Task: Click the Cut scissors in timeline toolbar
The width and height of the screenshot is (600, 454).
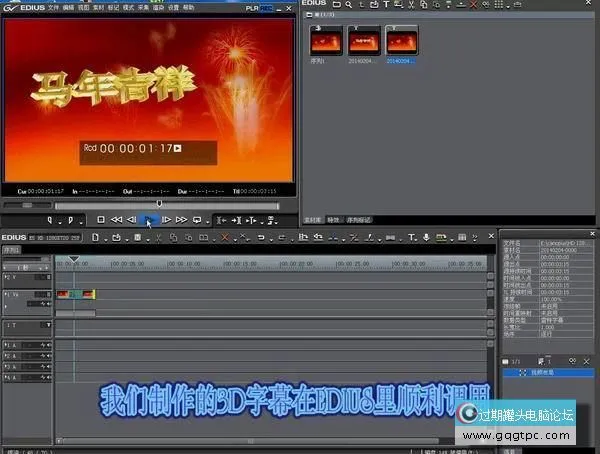Action: (x=158, y=238)
